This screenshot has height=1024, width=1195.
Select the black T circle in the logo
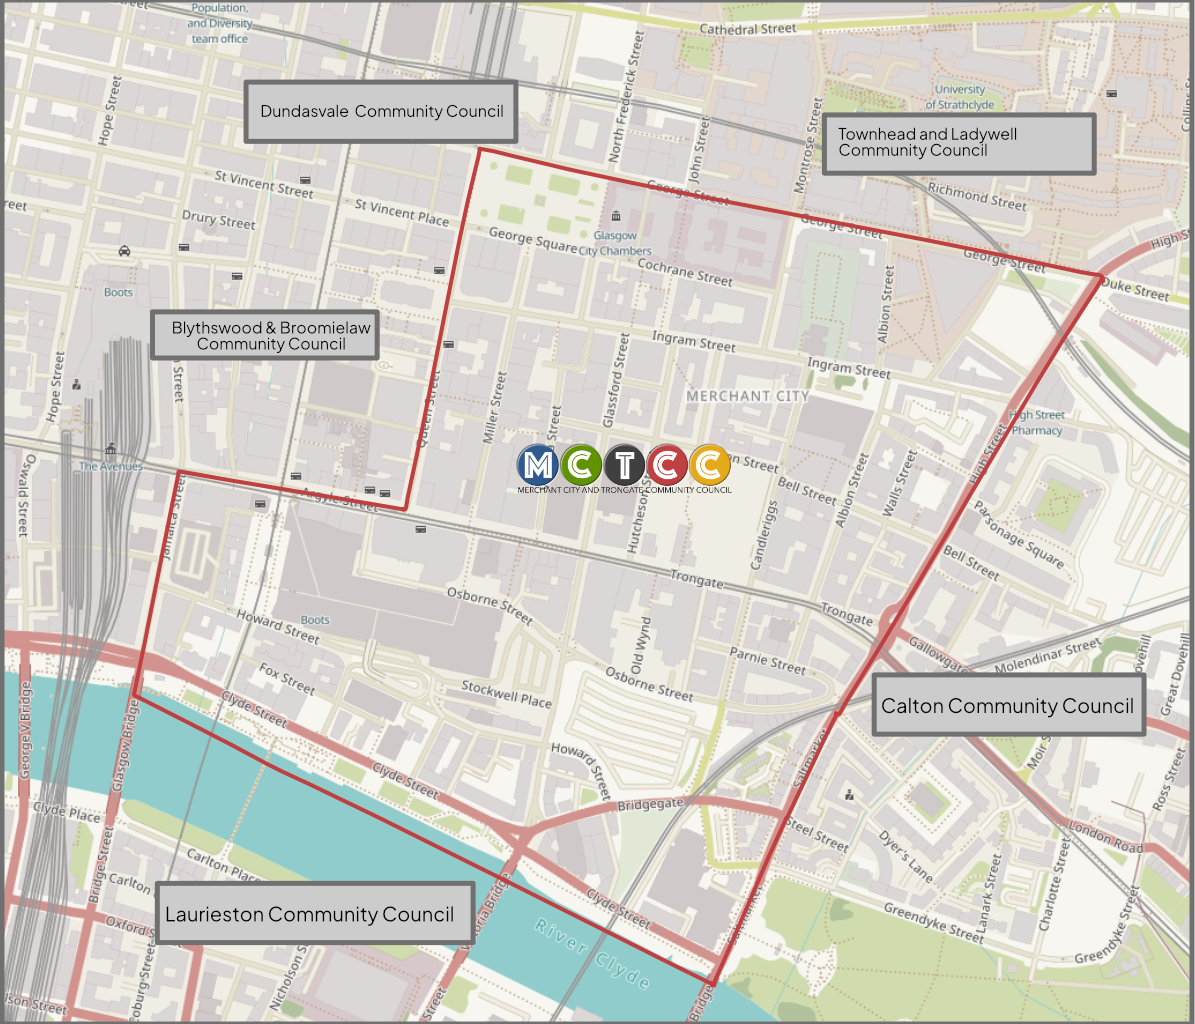point(625,464)
